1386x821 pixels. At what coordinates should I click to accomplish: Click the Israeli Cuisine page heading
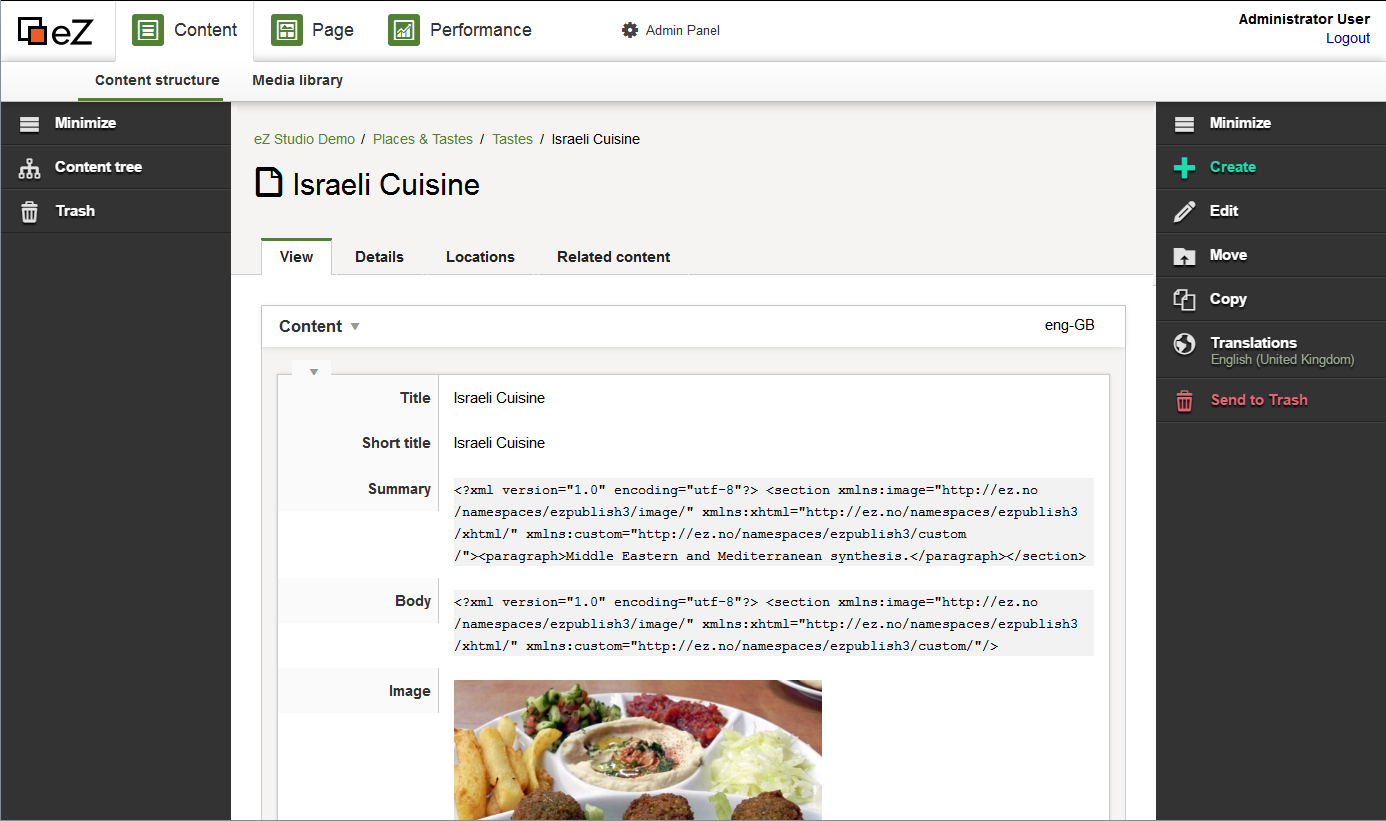click(386, 185)
